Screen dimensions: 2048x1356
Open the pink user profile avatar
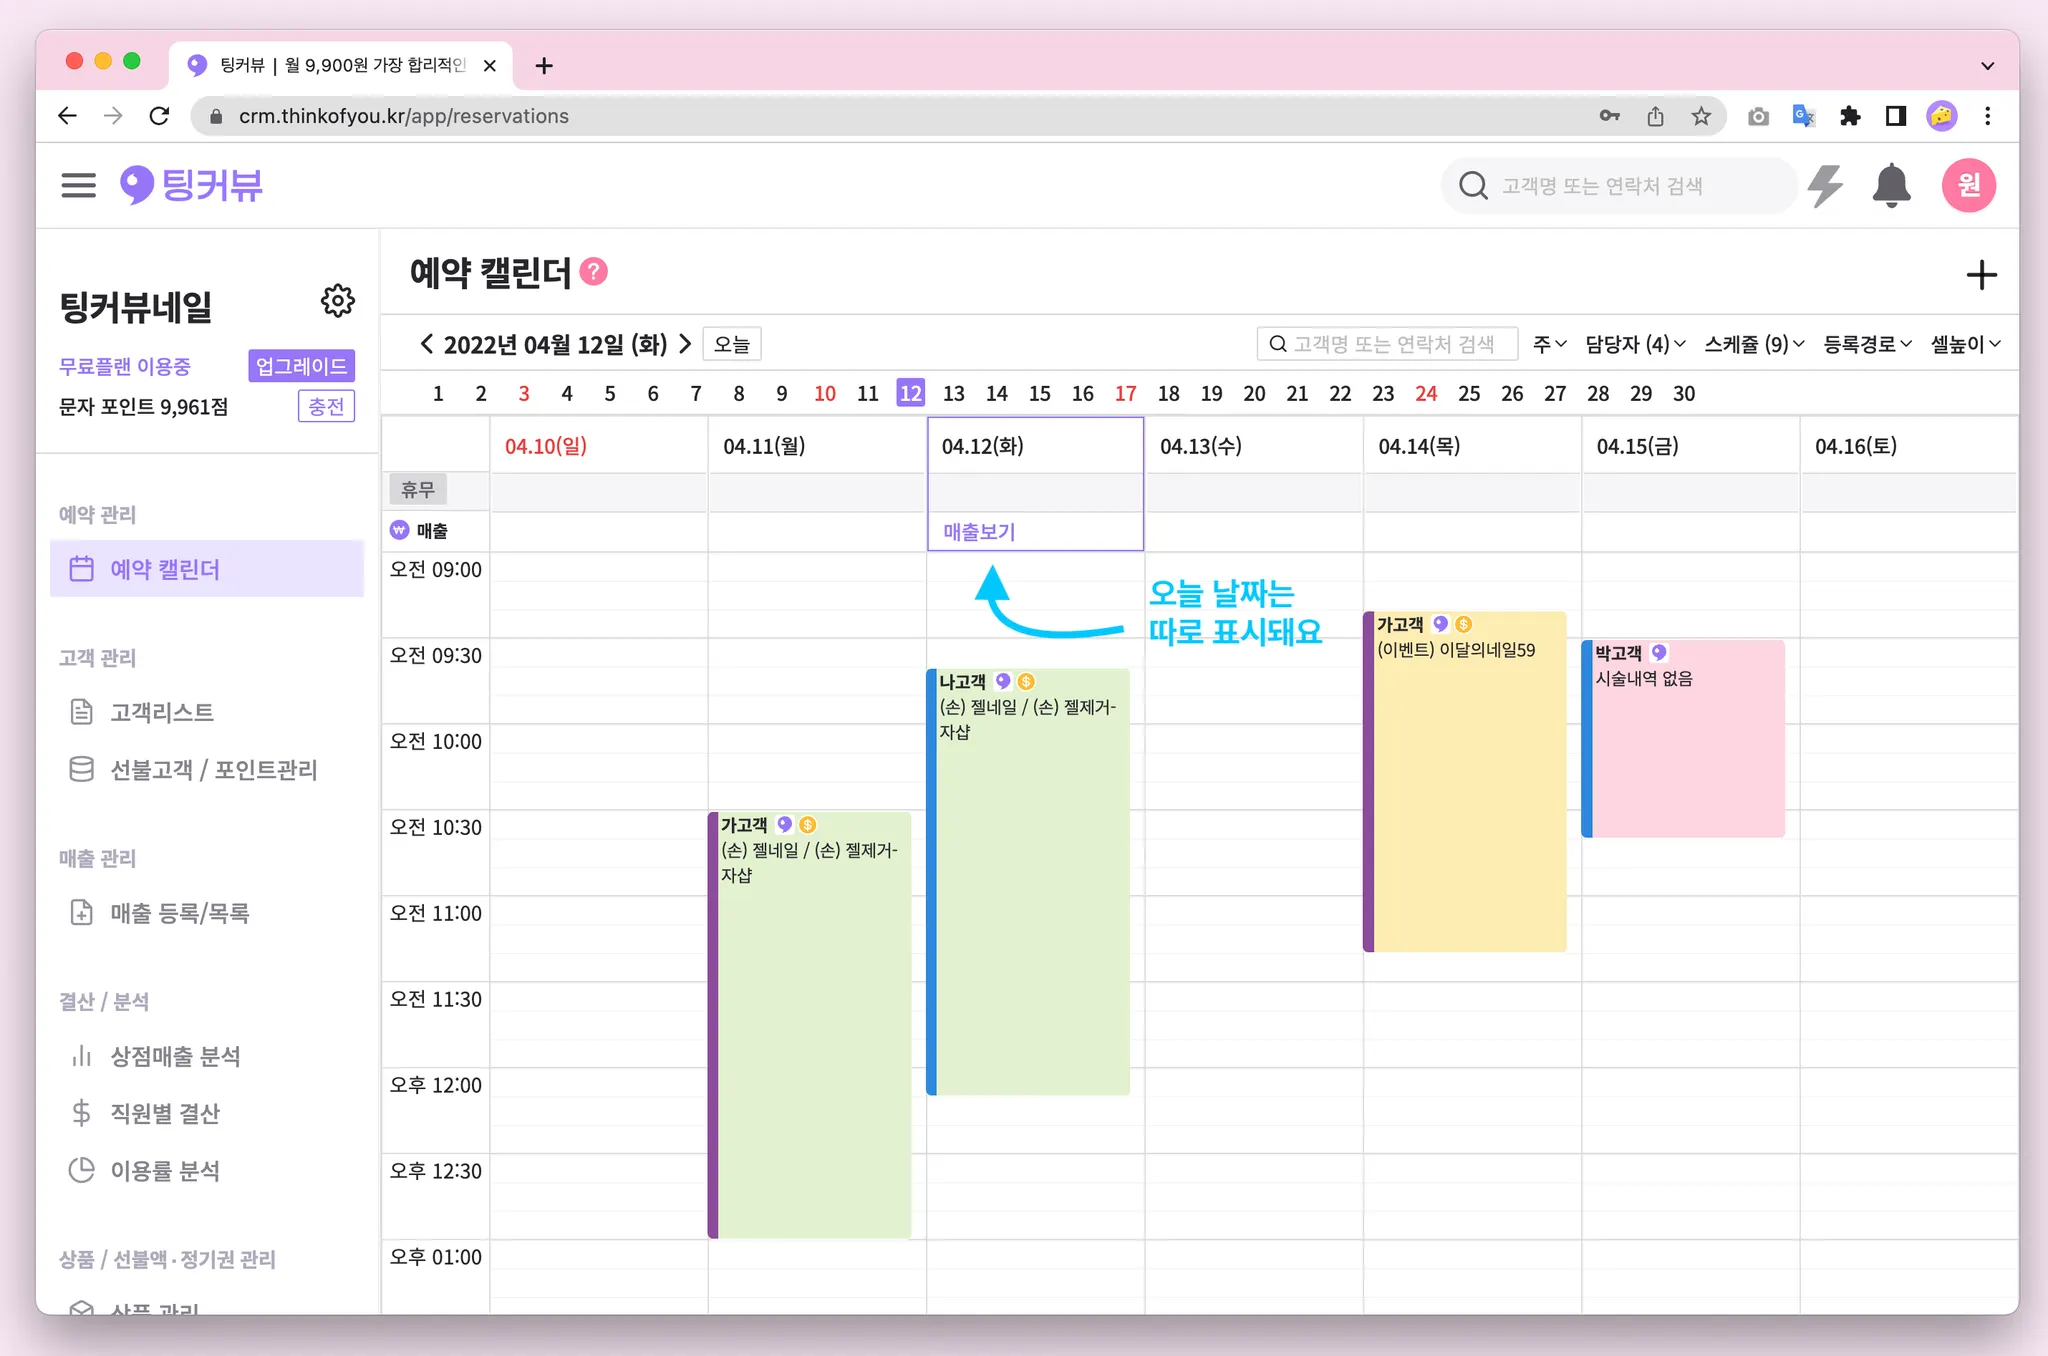coord(1968,185)
